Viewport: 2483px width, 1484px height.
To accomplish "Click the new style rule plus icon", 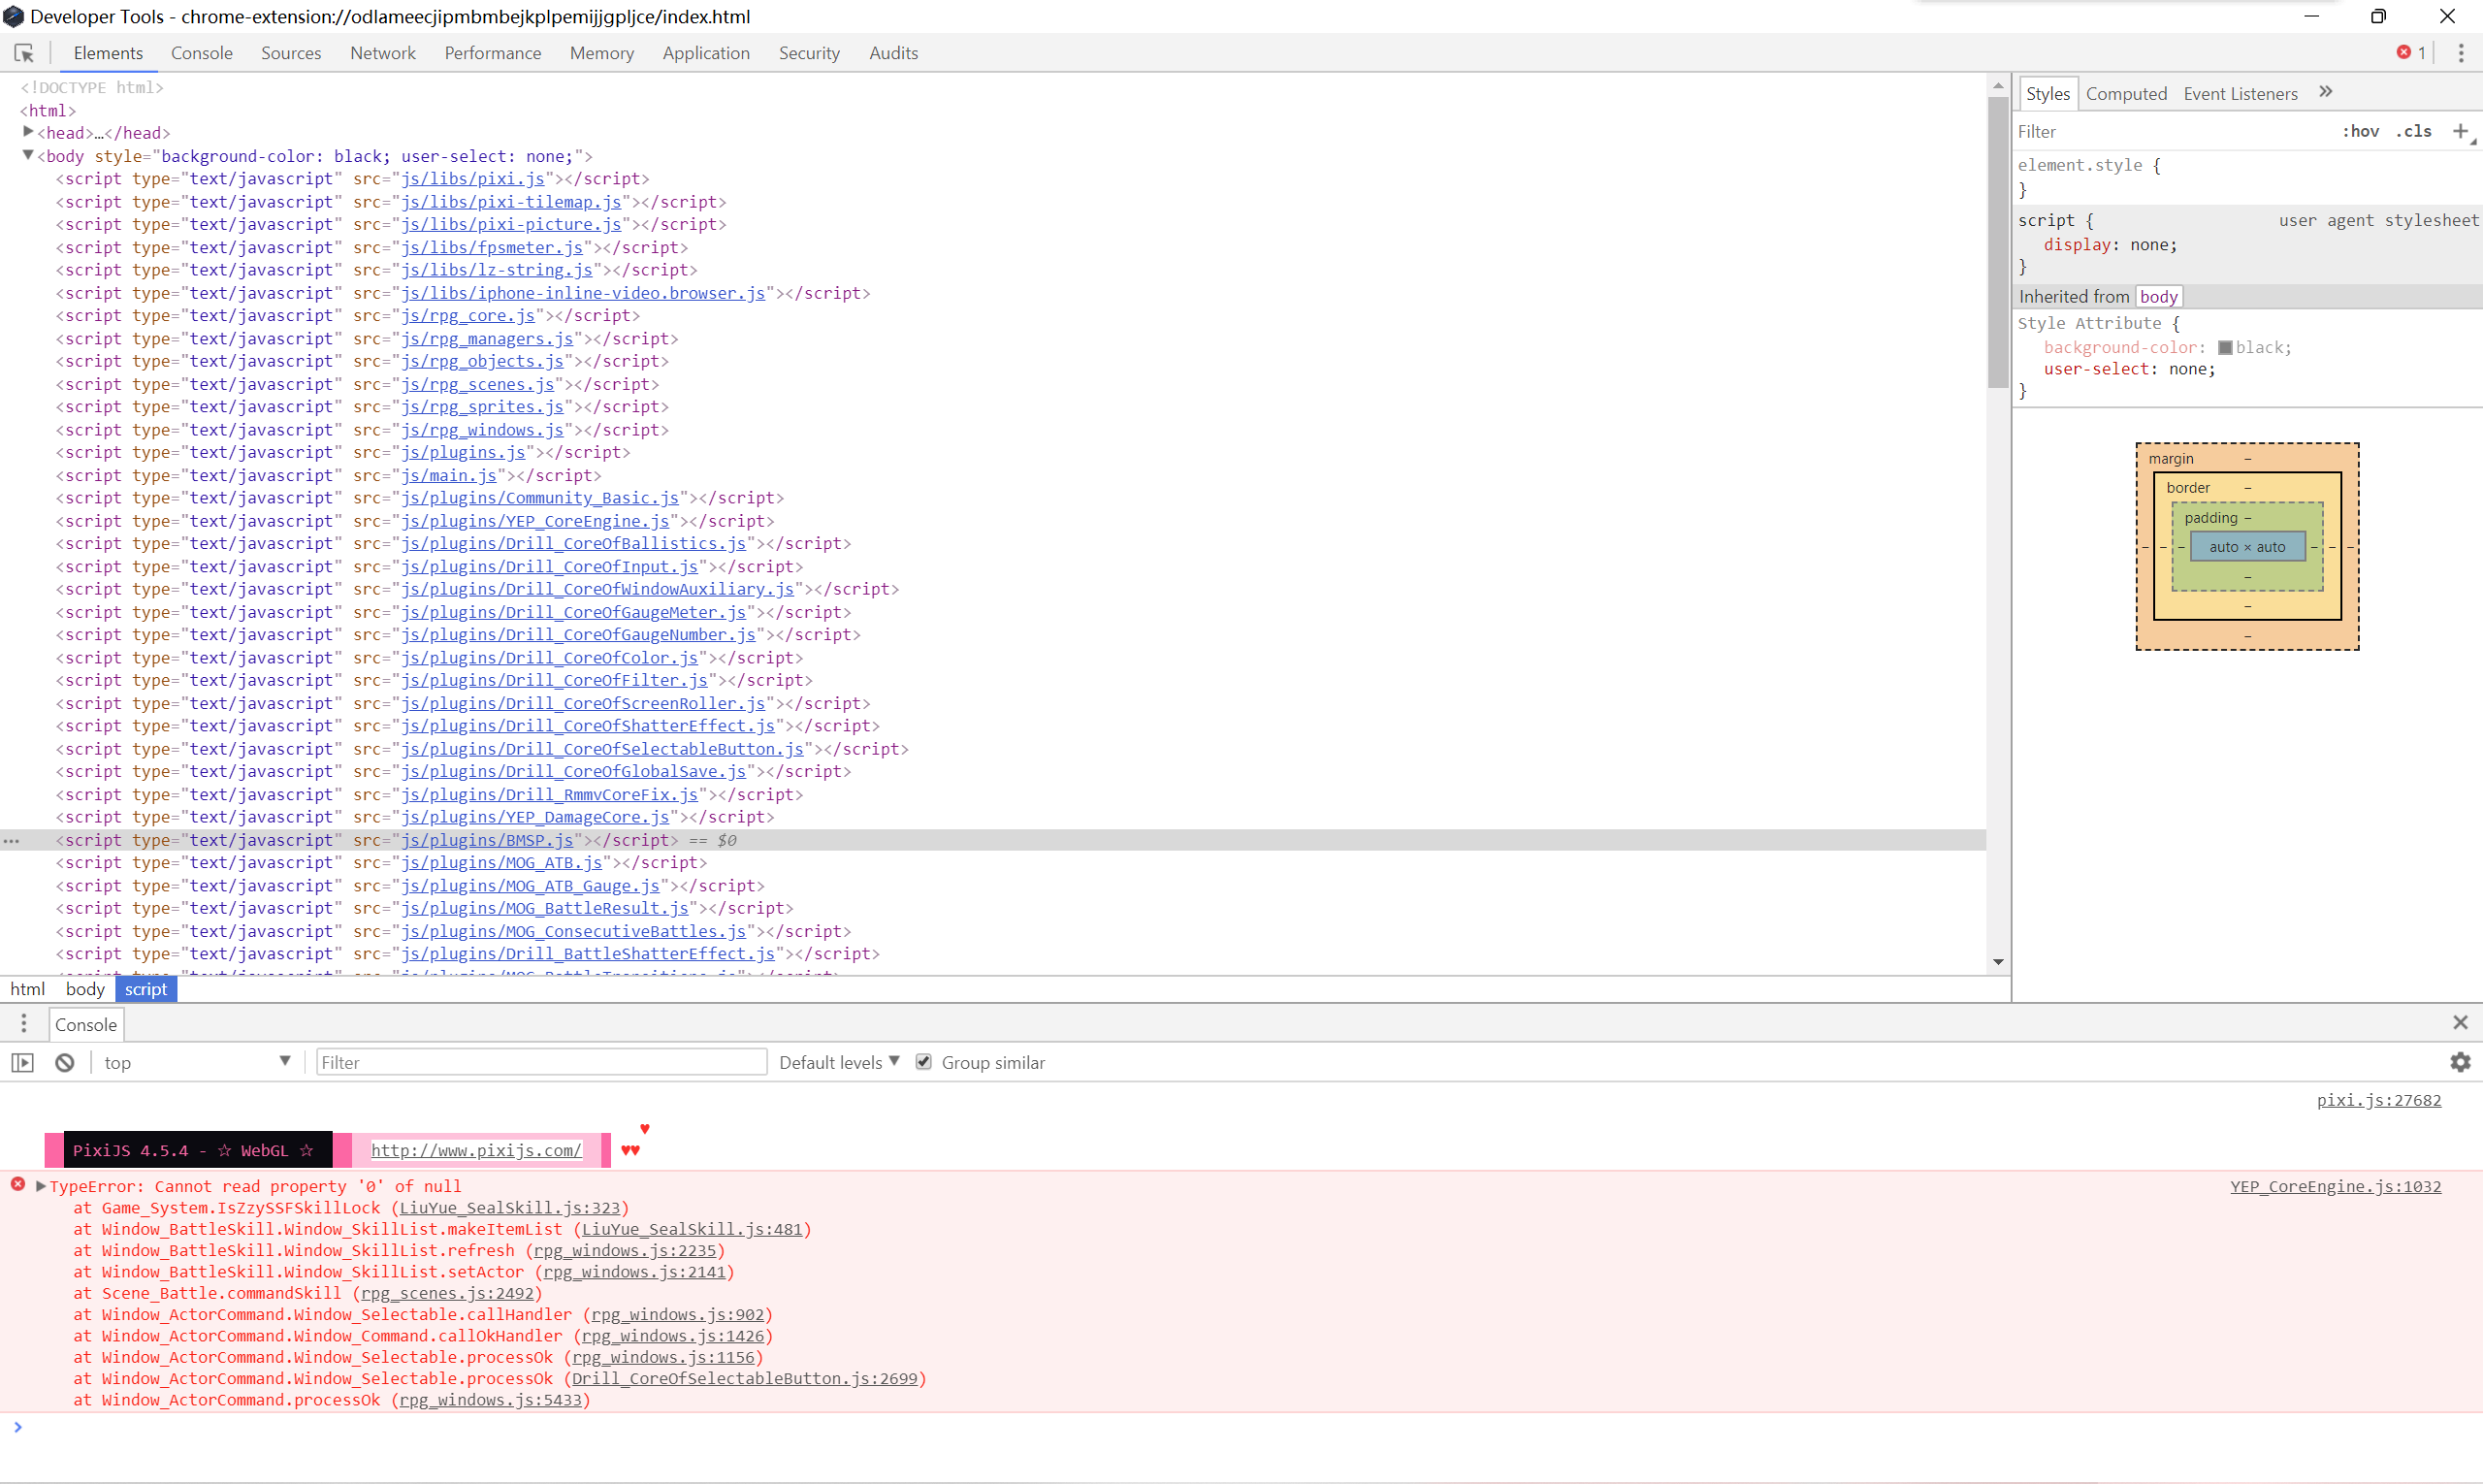I will click(x=2461, y=131).
